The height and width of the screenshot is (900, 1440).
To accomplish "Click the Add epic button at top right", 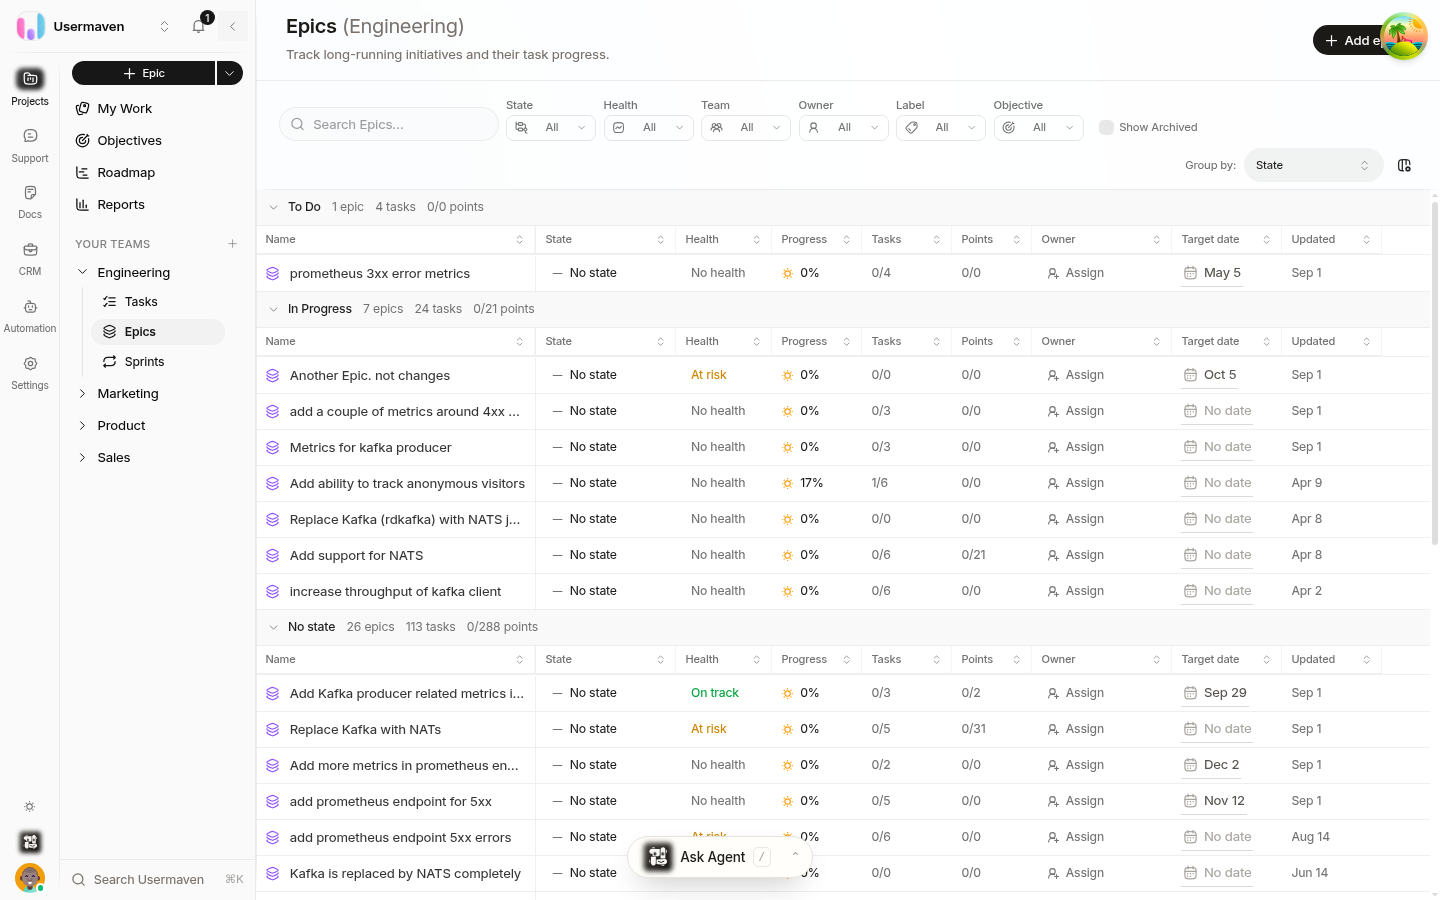I will 1350,40.
